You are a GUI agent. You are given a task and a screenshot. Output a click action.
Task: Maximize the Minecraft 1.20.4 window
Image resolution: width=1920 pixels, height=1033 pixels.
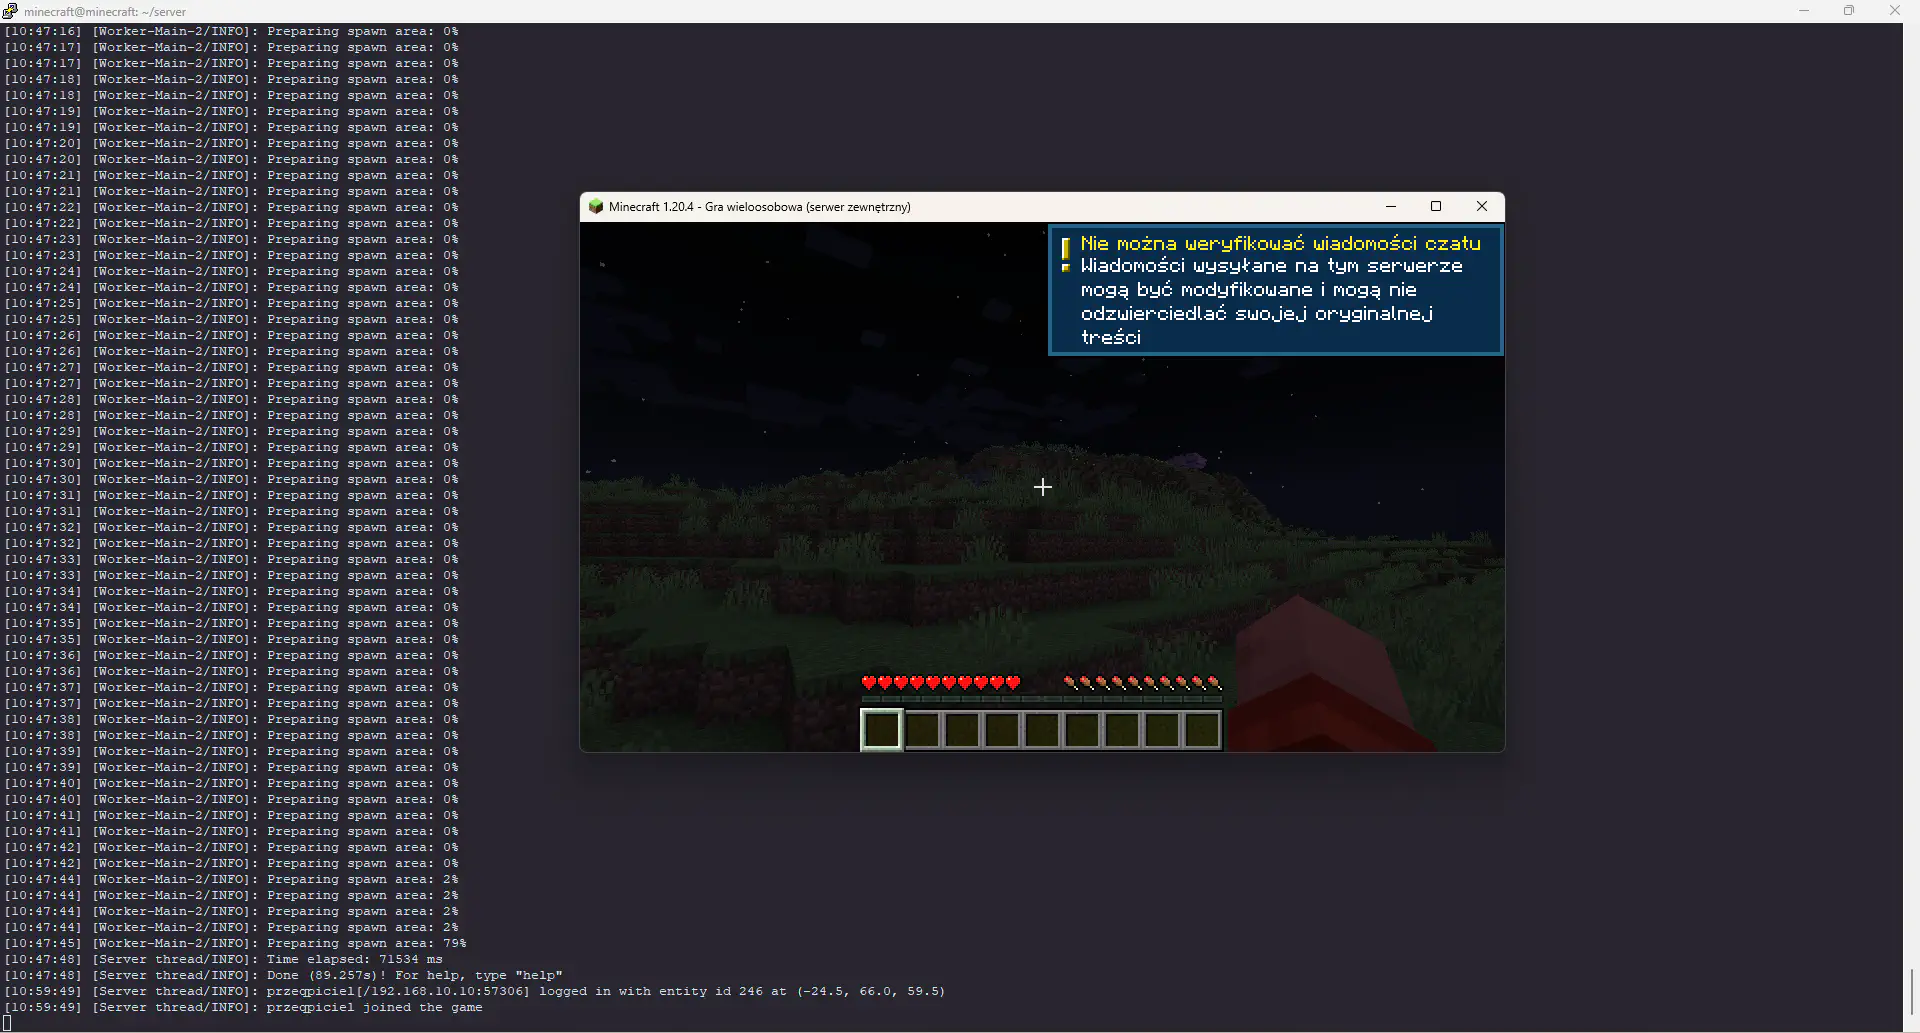tap(1436, 207)
